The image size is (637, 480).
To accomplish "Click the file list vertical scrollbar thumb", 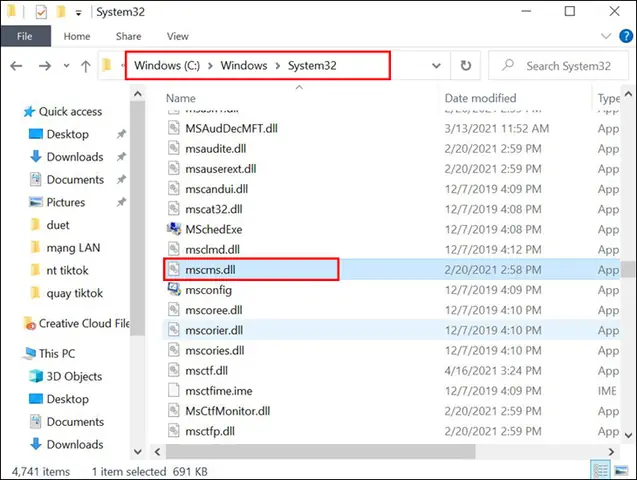I will pyautogui.click(x=628, y=269).
